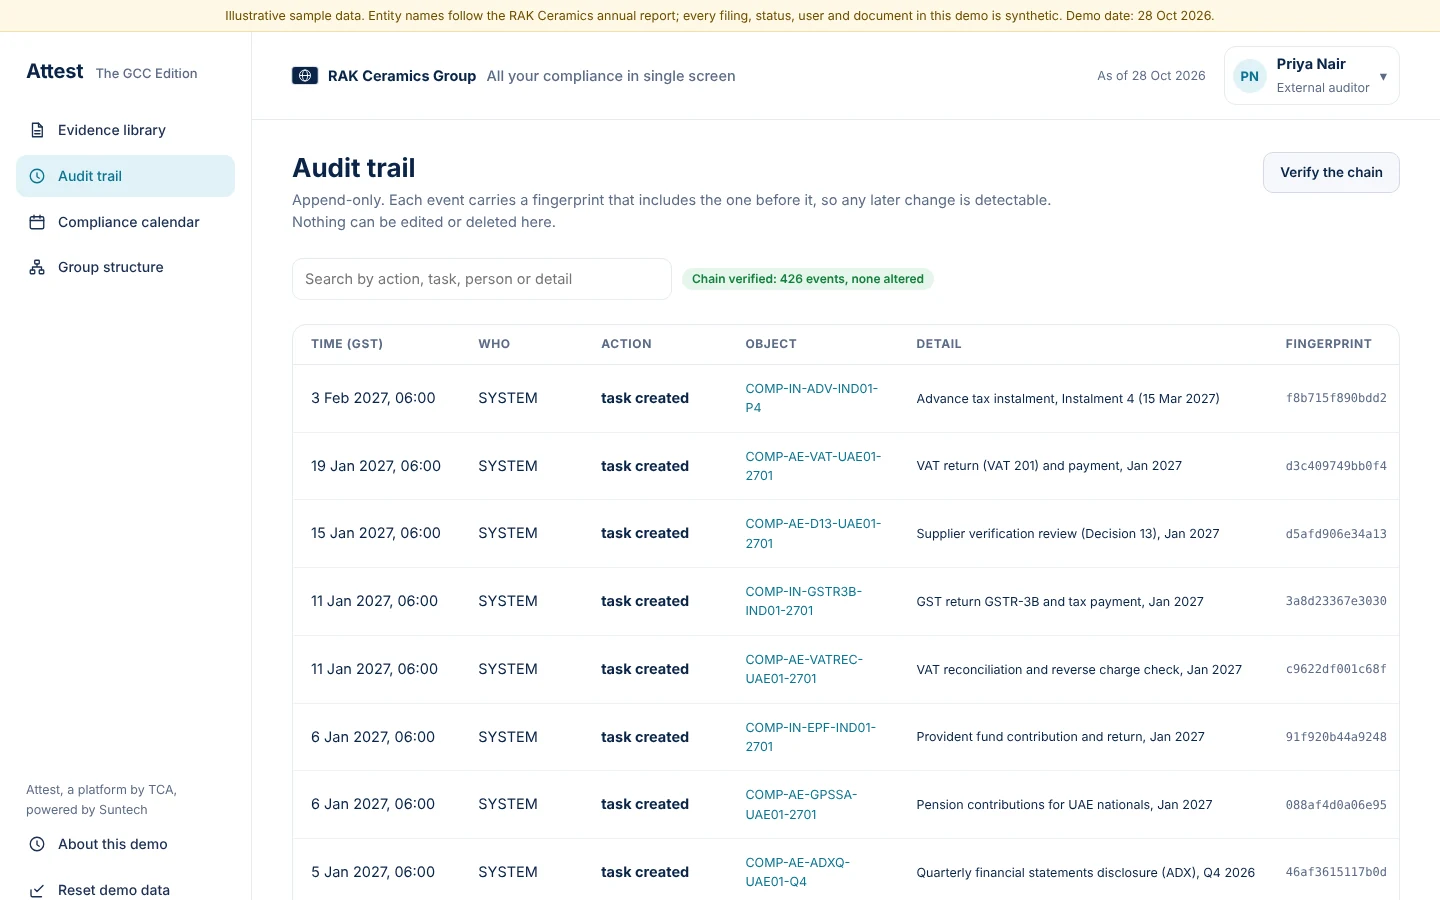Click the Chain verified status badge
Viewport: 1440px width, 900px height.
[807, 279]
